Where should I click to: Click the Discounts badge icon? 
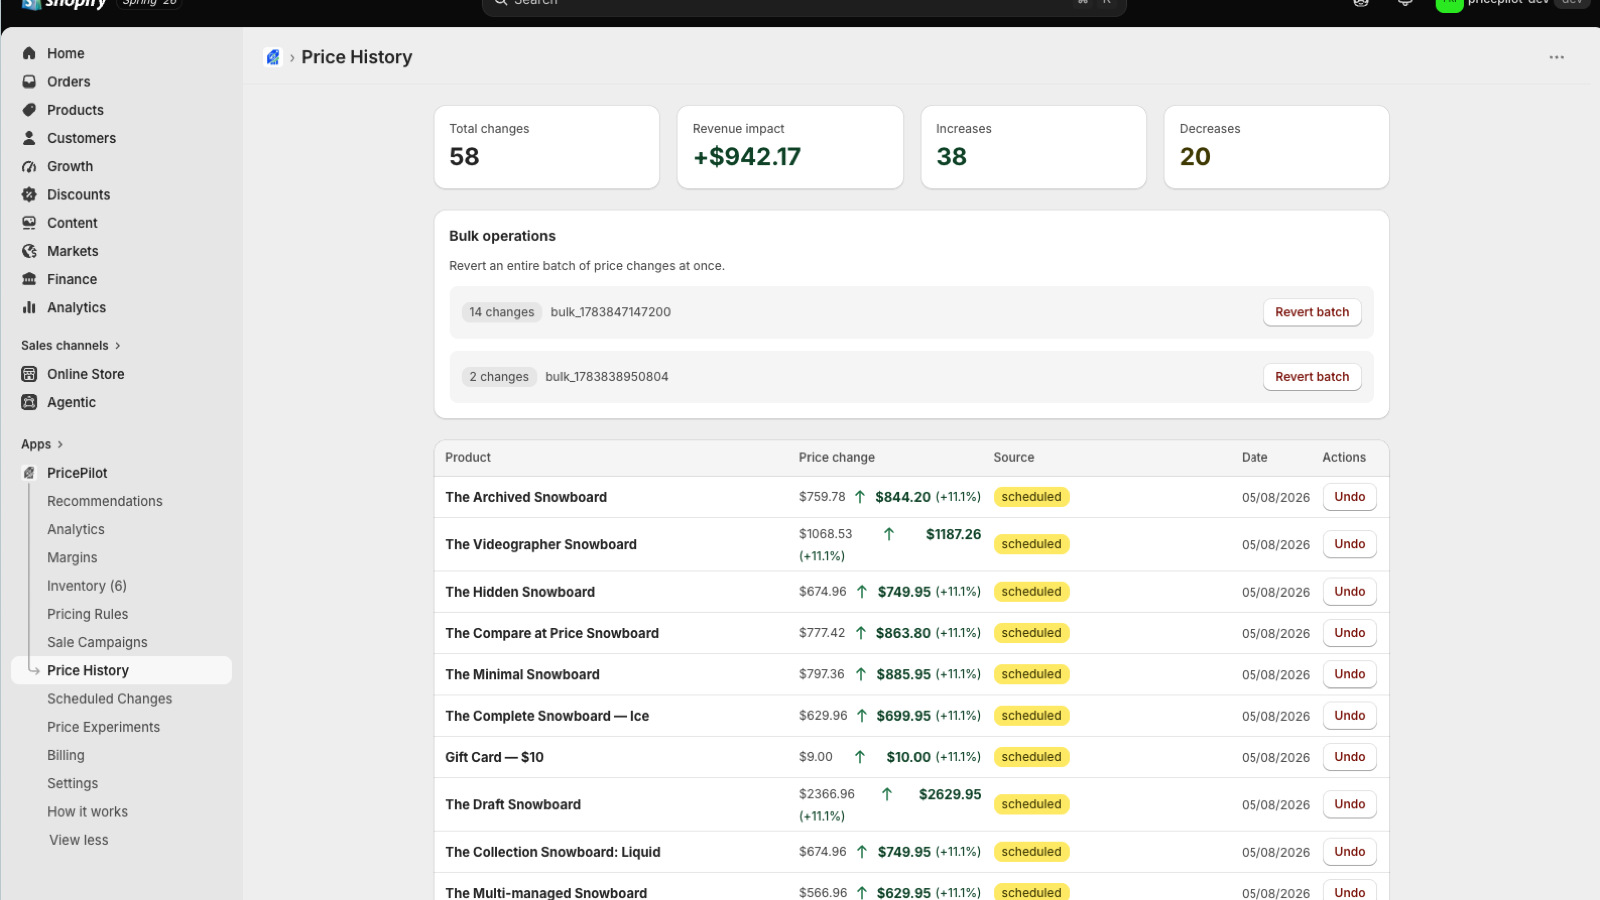click(29, 195)
